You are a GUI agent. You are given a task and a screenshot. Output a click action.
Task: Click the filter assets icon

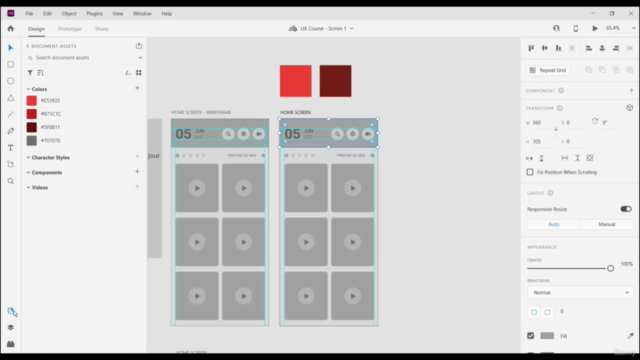tap(30, 73)
